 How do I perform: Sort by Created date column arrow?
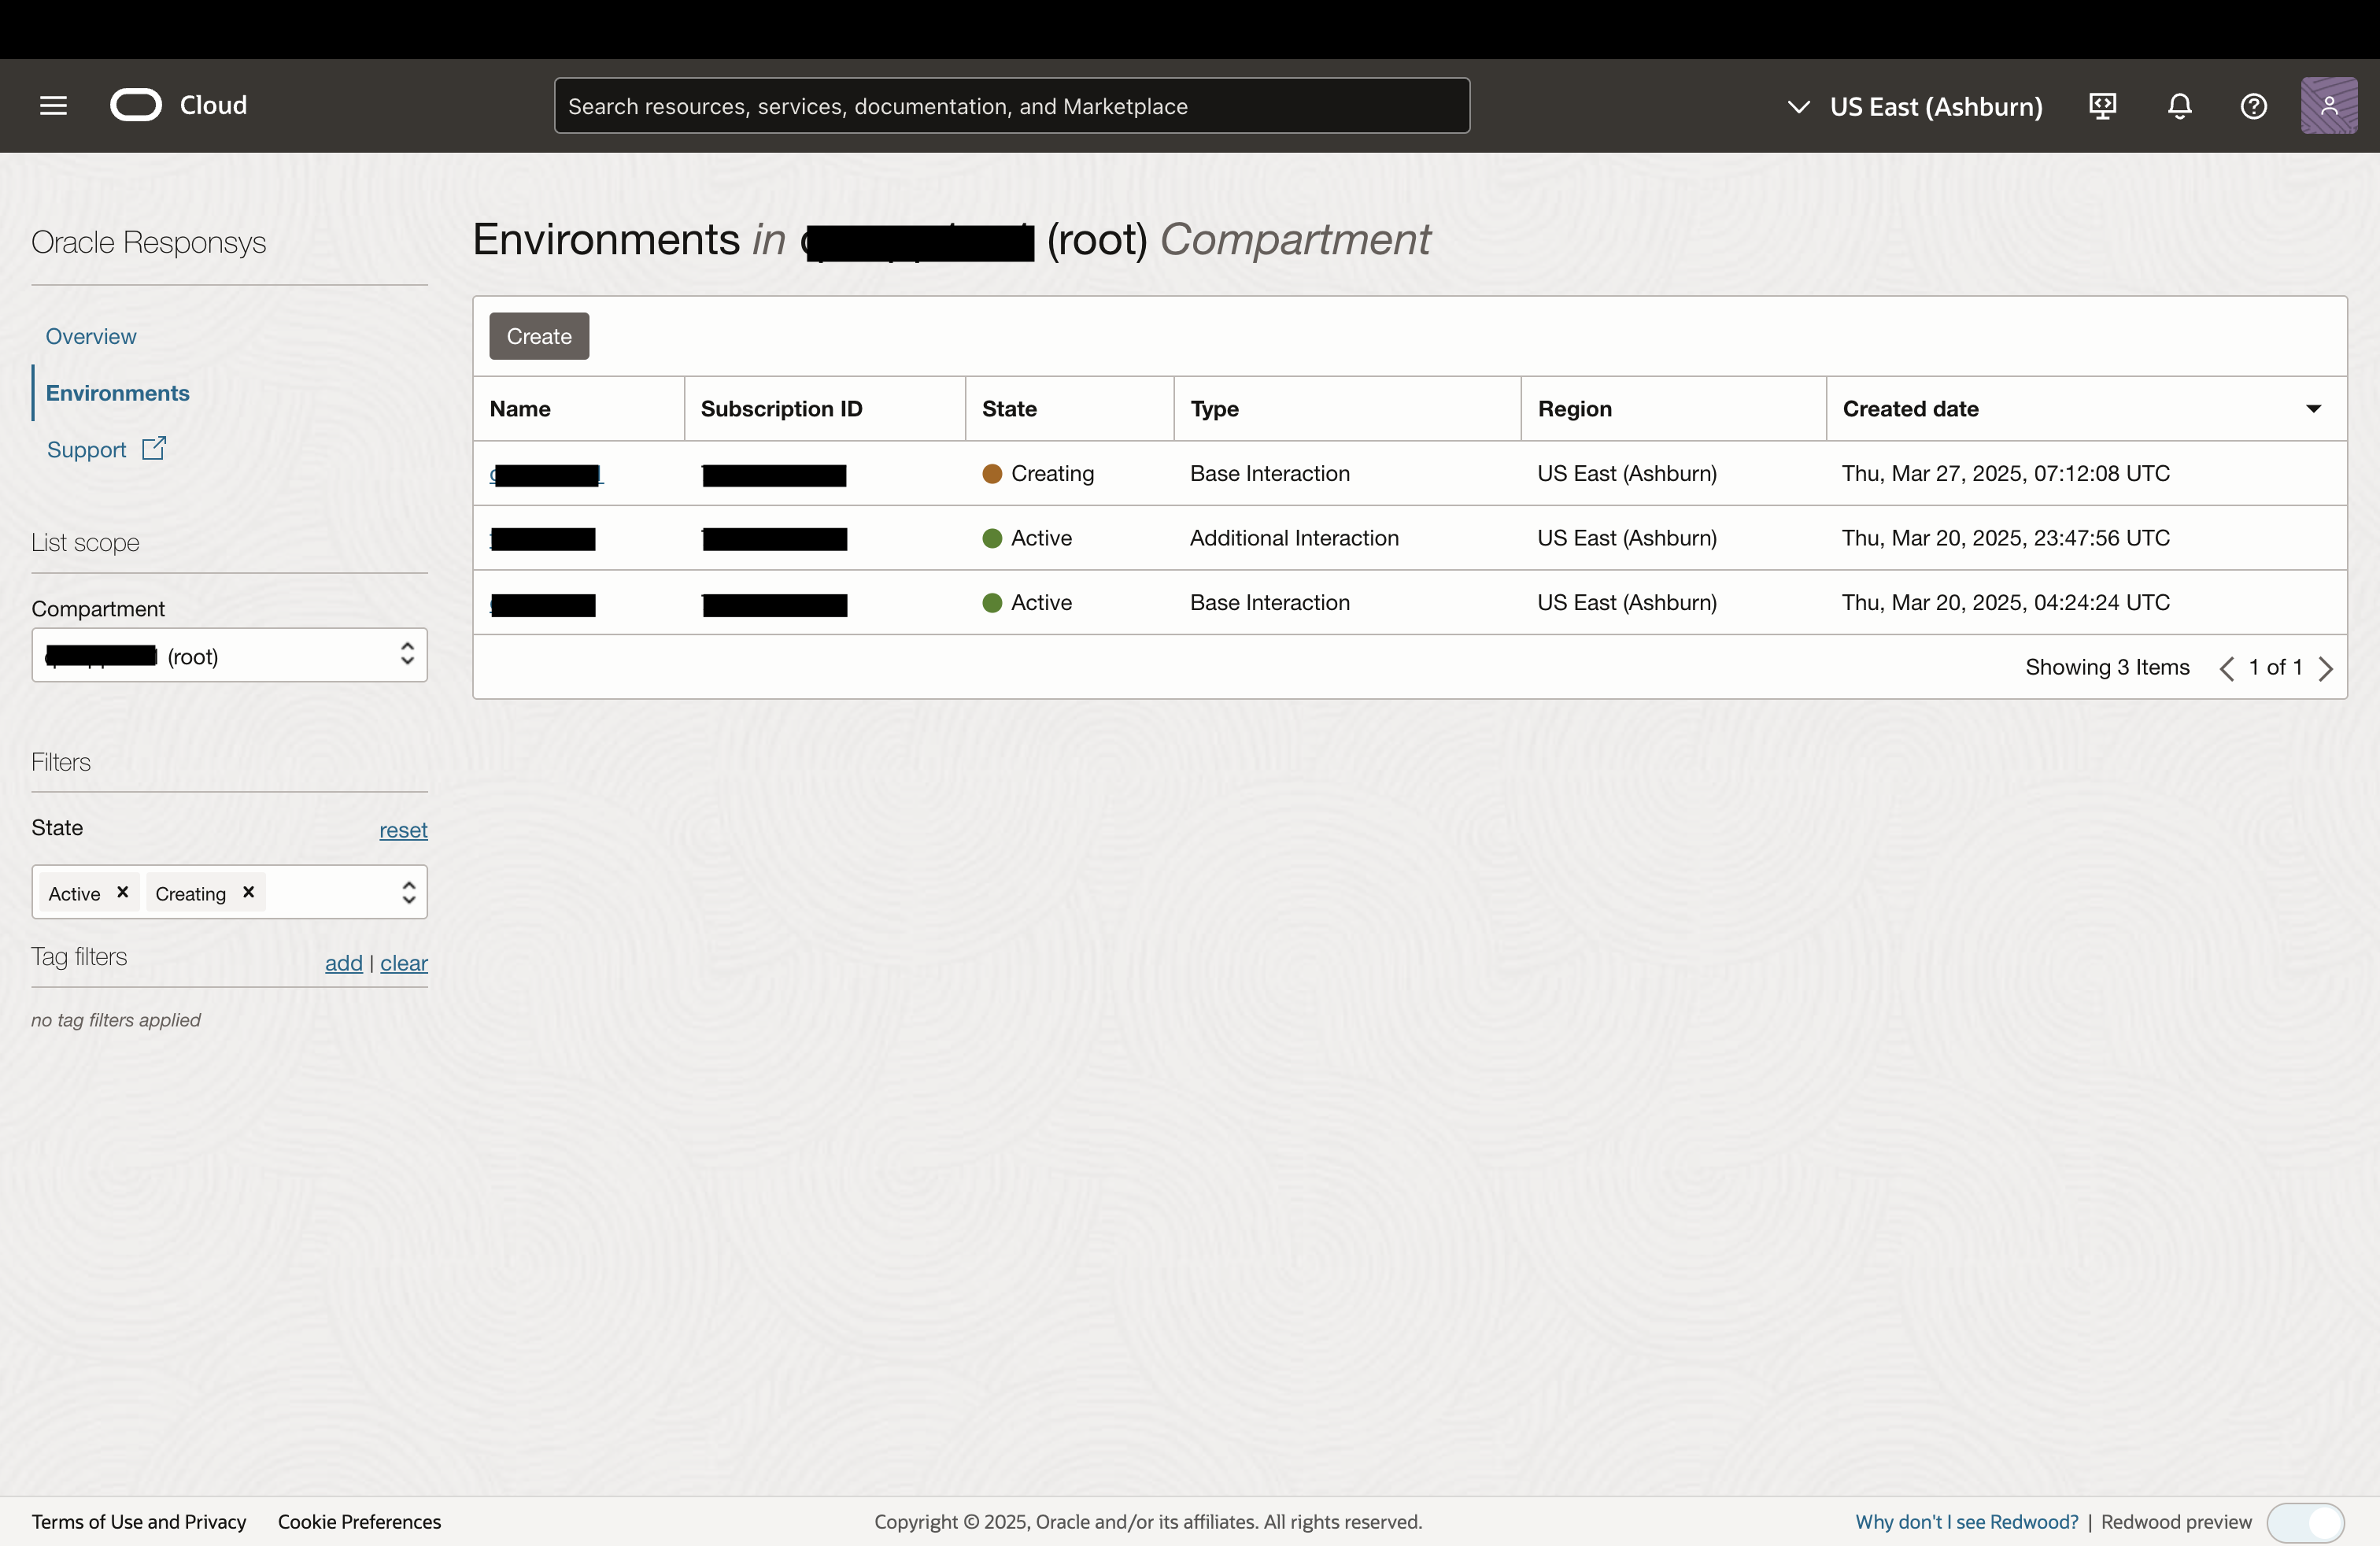click(x=2313, y=408)
